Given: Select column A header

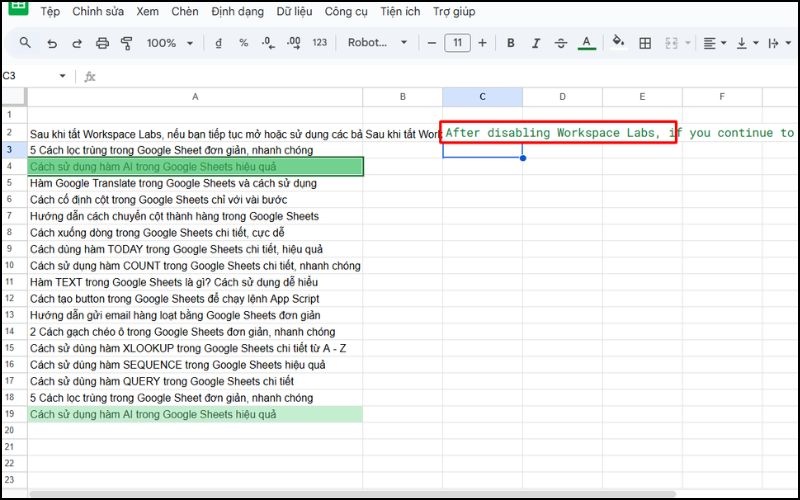Looking at the screenshot, I should point(195,97).
